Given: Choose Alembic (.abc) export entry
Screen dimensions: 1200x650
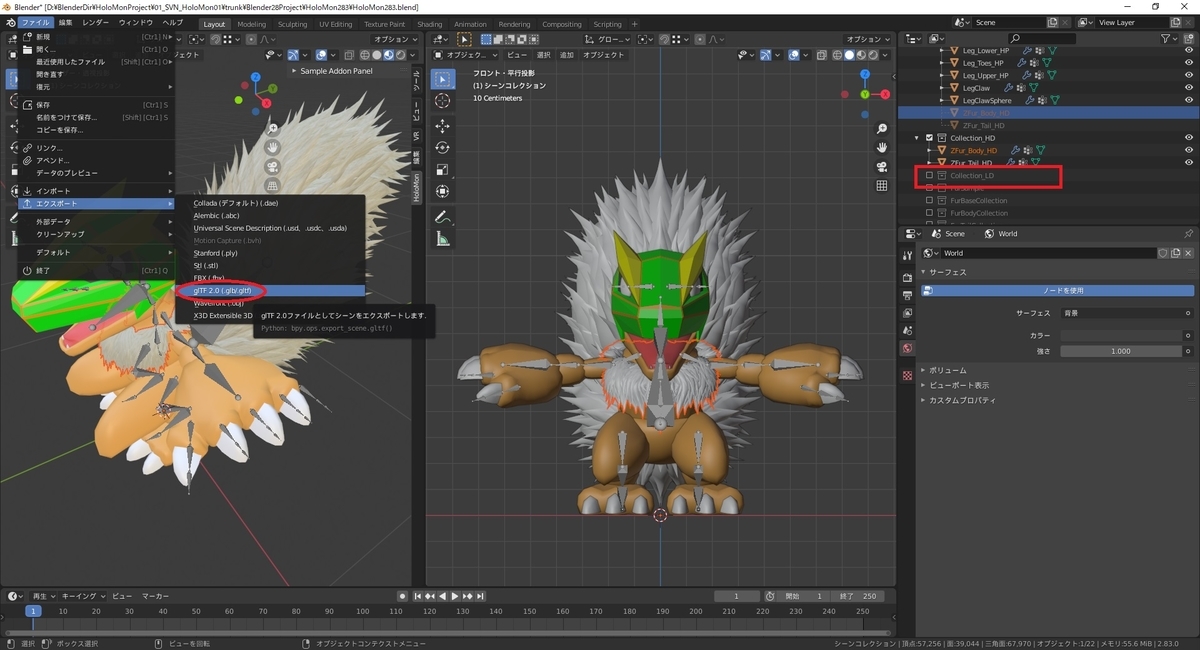Looking at the screenshot, I should point(270,215).
